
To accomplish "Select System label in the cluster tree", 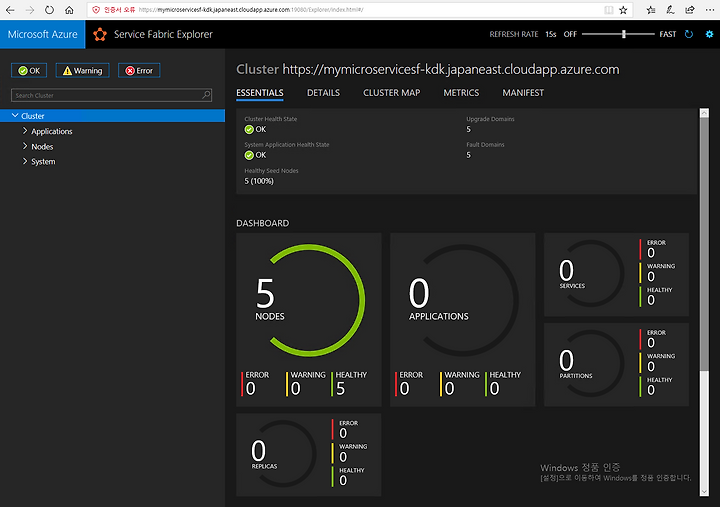I will (x=43, y=162).
